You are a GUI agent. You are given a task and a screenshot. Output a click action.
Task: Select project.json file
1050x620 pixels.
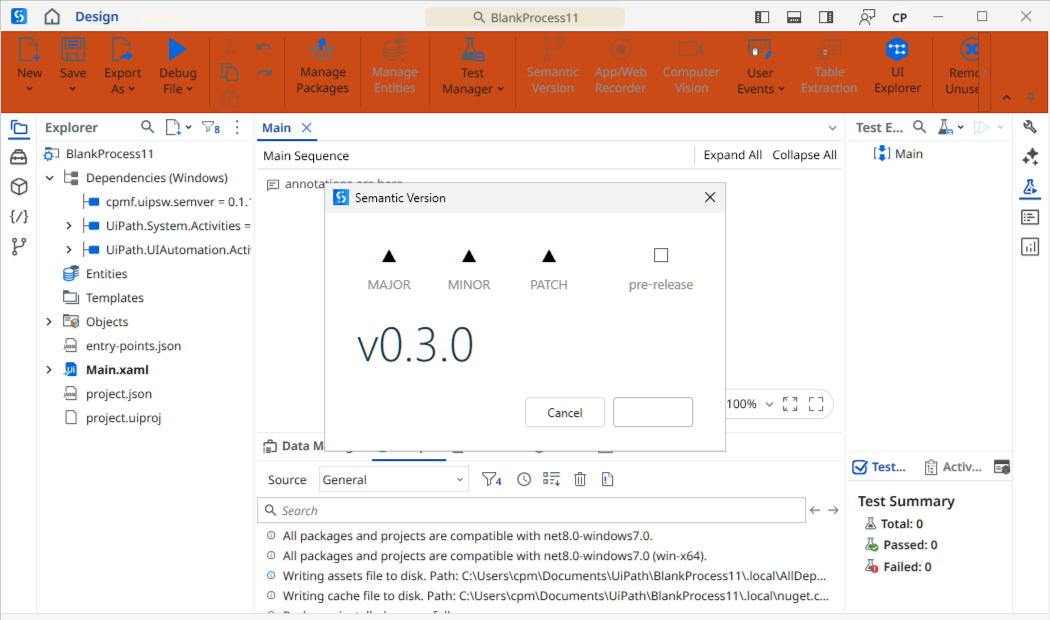point(118,394)
